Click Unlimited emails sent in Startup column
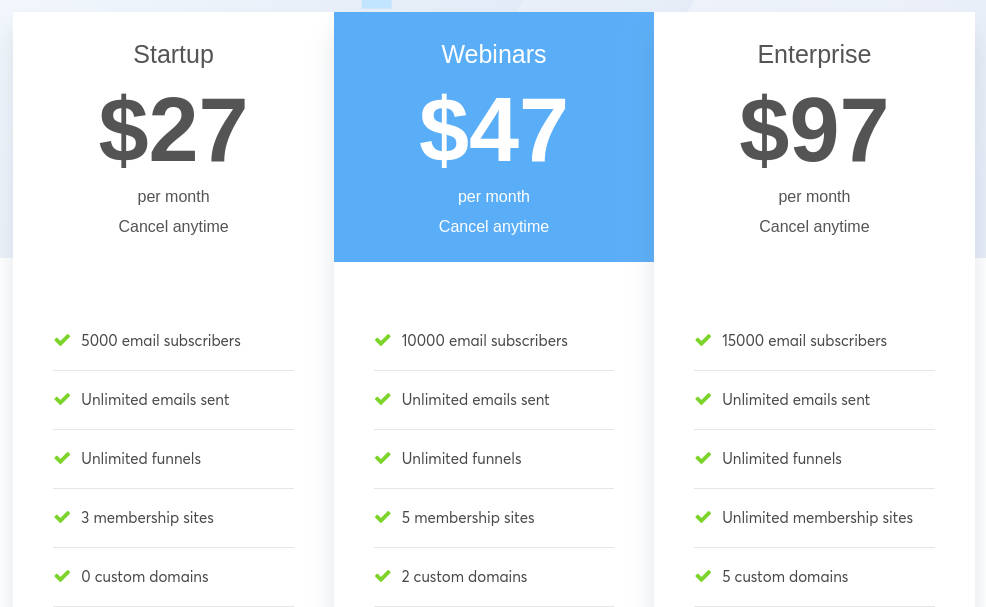Screen dimensions: 986x607 [155, 399]
